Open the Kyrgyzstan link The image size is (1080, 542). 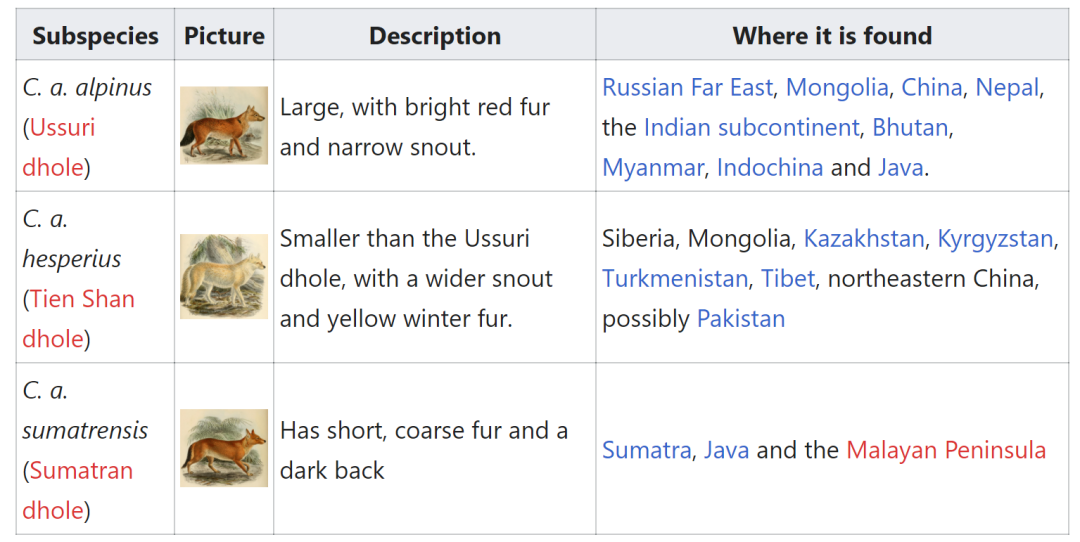coord(995,239)
